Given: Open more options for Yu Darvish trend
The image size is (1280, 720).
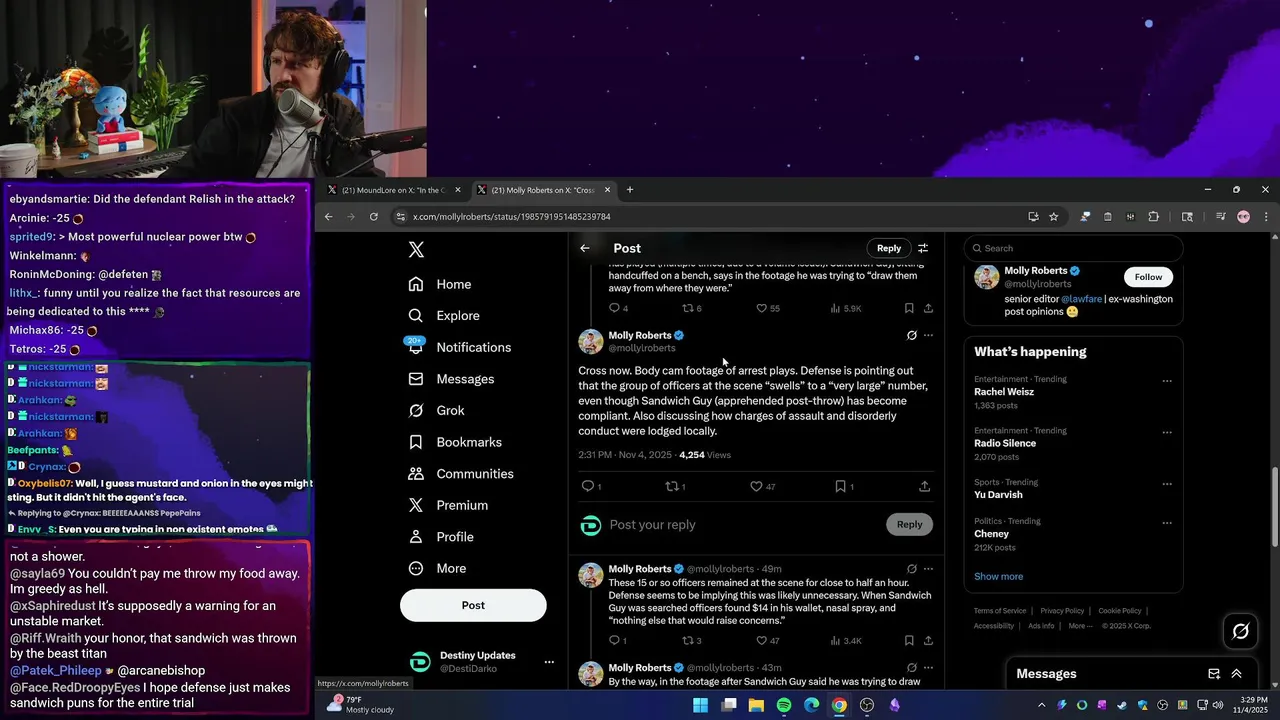Looking at the screenshot, I should 1167,484.
